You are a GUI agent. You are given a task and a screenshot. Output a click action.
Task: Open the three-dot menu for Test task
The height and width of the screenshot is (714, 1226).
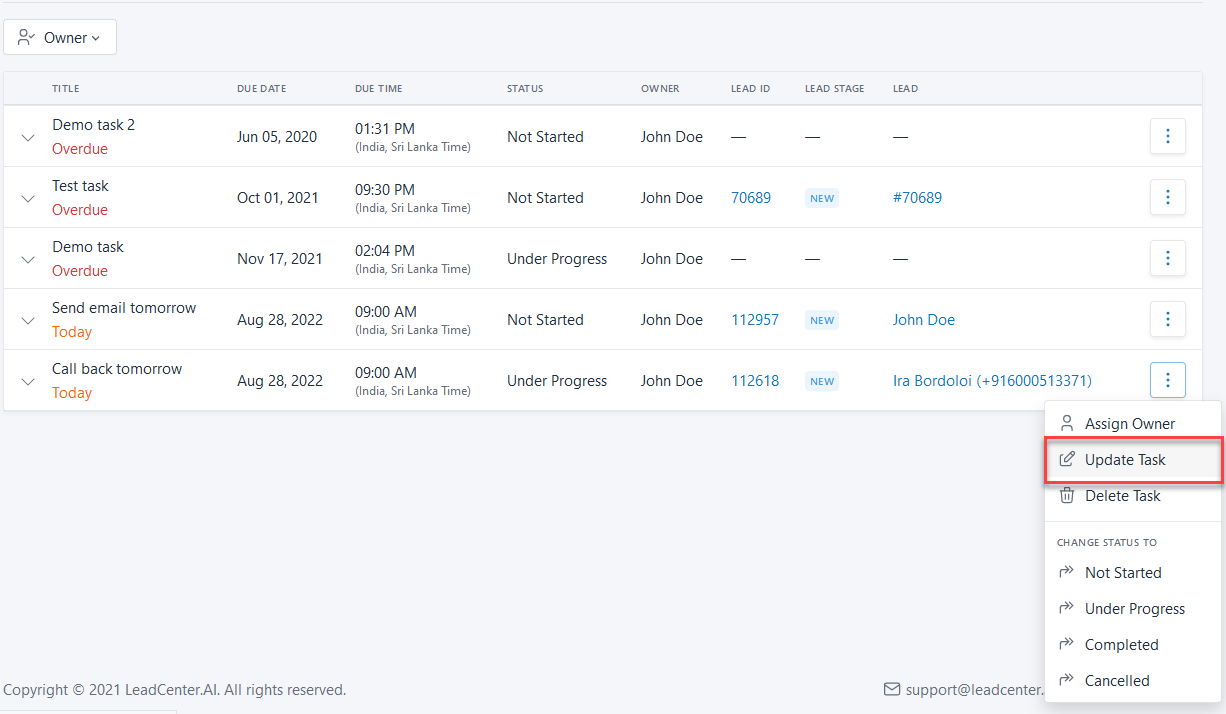(x=1167, y=197)
